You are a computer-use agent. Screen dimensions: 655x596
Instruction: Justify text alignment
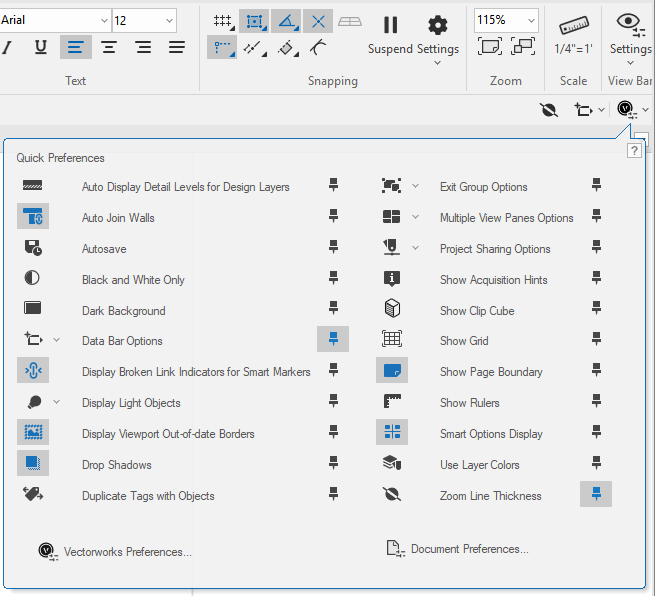(x=177, y=47)
